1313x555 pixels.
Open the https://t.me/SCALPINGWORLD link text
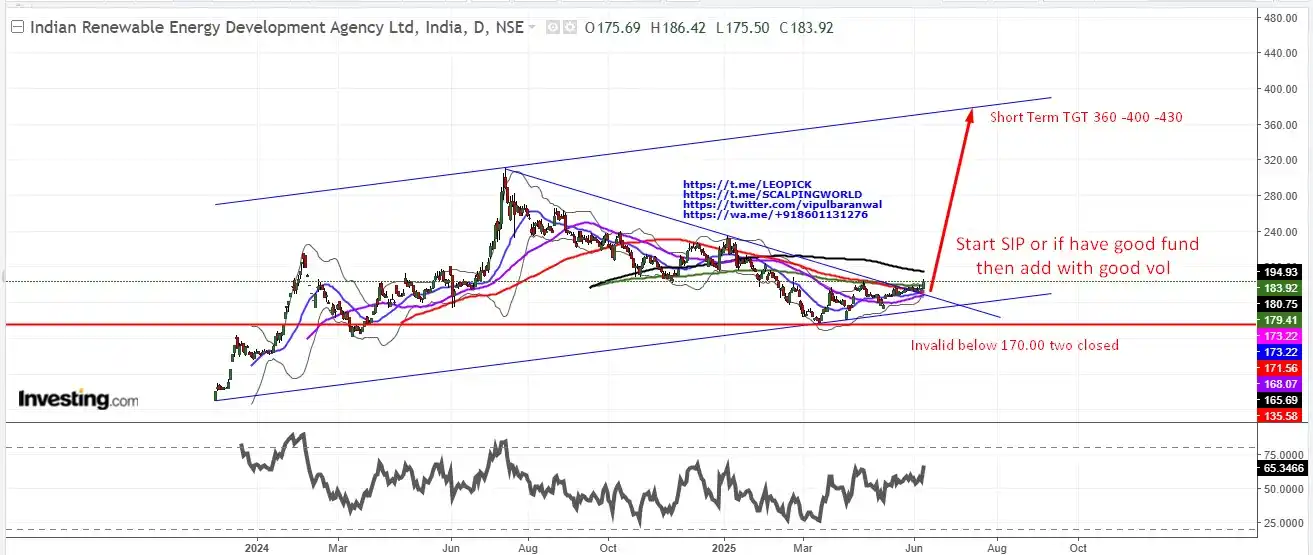pos(771,195)
